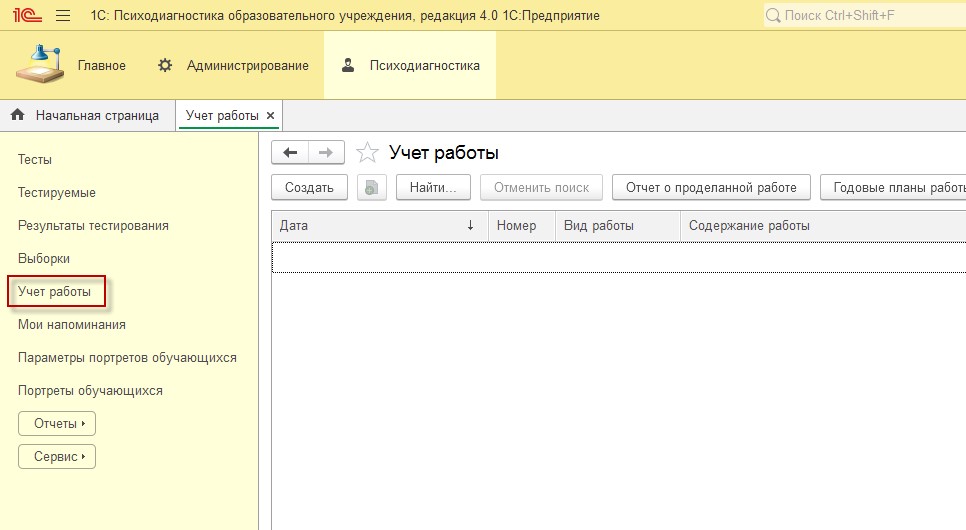
Task: Click the Поиск Ctrl+Shift+F field
Action: click(x=865, y=15)
